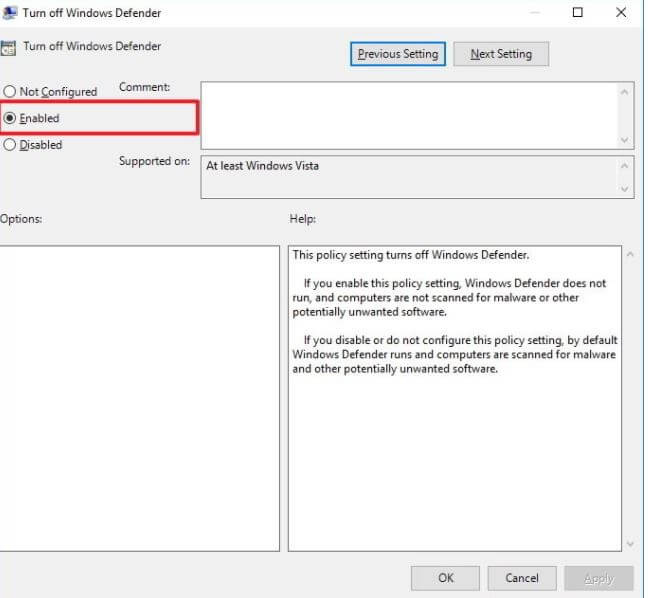648x598 pixels.
Task: Click the Comment box scroll up arrow
Action: (626, 92)
